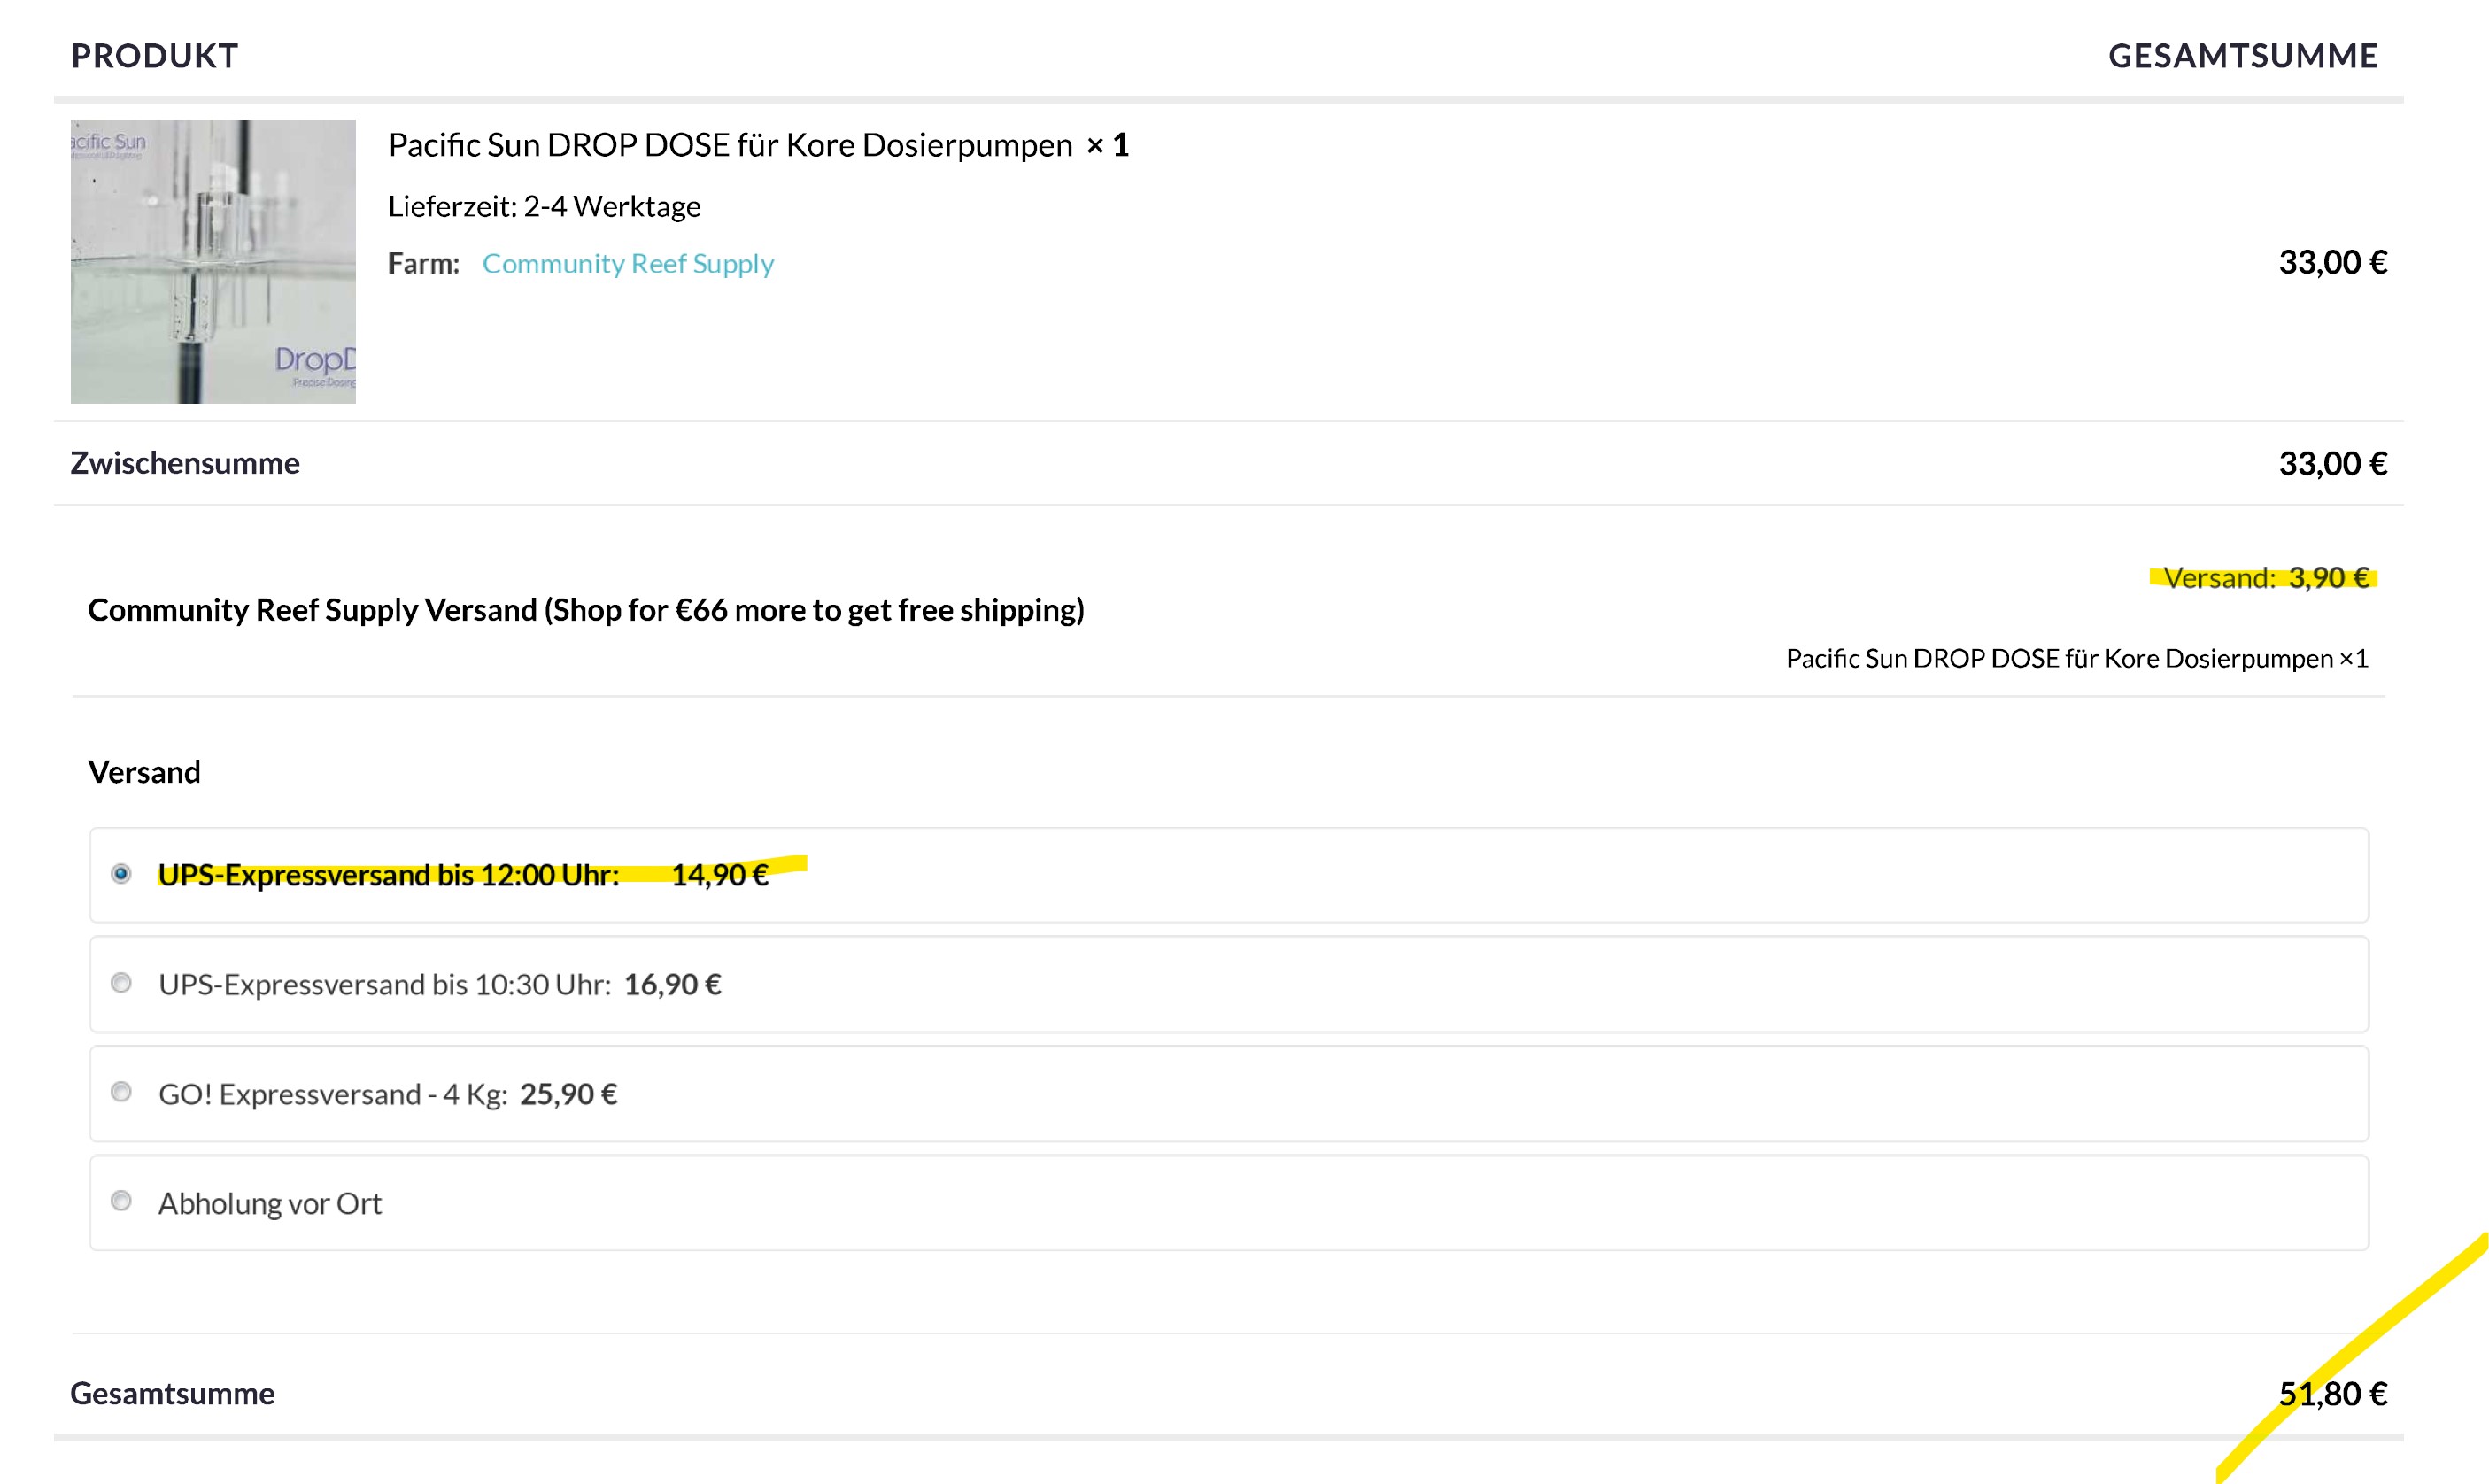Viewport: 2489px width, 1484px height.
Task: Click the Farm: label
Action: [424, 263]
